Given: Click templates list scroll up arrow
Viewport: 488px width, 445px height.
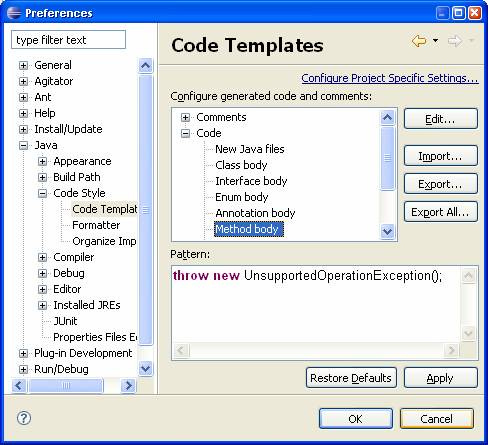Looking at the screenshot, I should point(387,117).
